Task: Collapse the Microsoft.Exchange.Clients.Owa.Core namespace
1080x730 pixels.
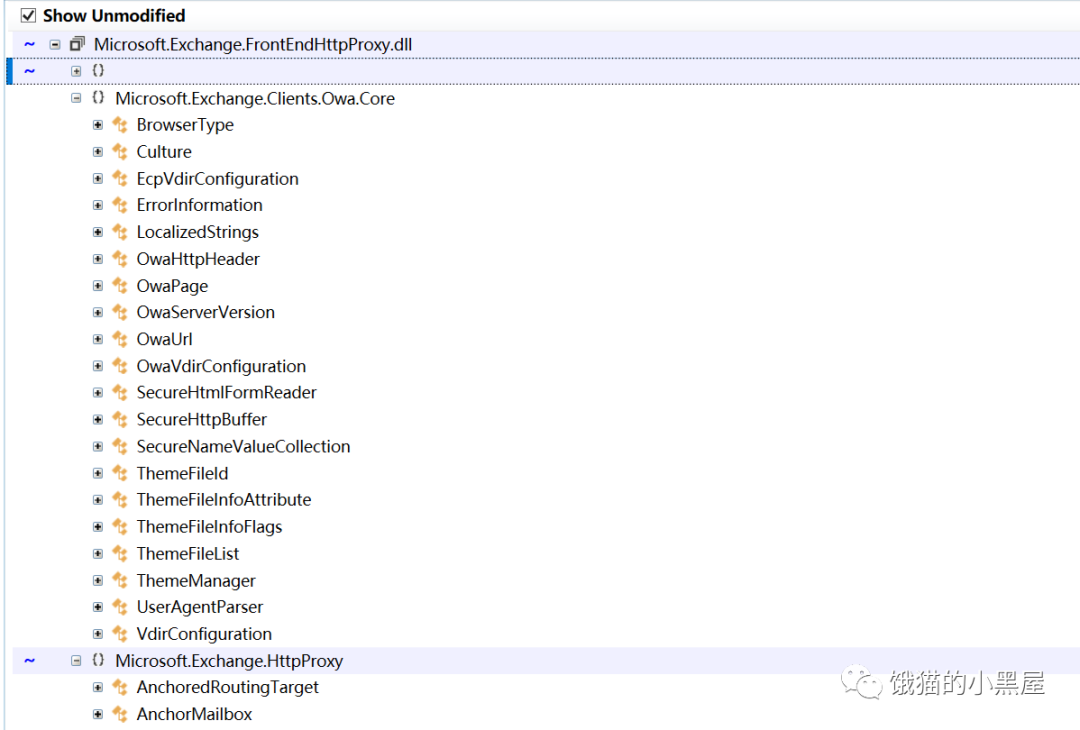Action: 76,98
